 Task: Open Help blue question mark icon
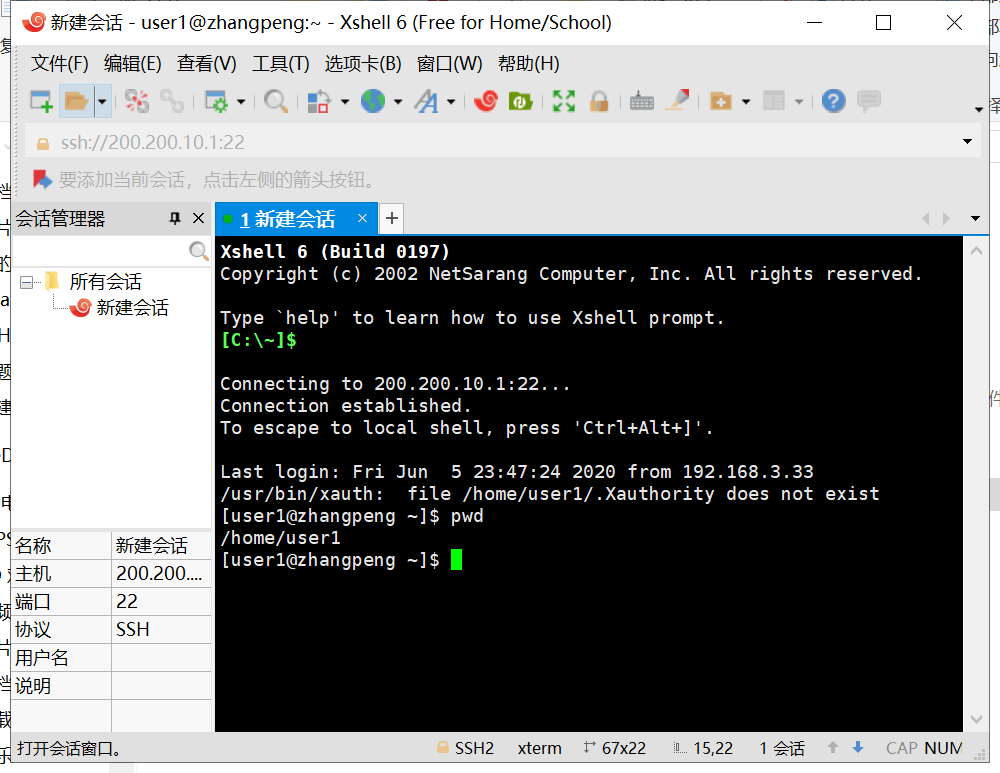(834, 101)
